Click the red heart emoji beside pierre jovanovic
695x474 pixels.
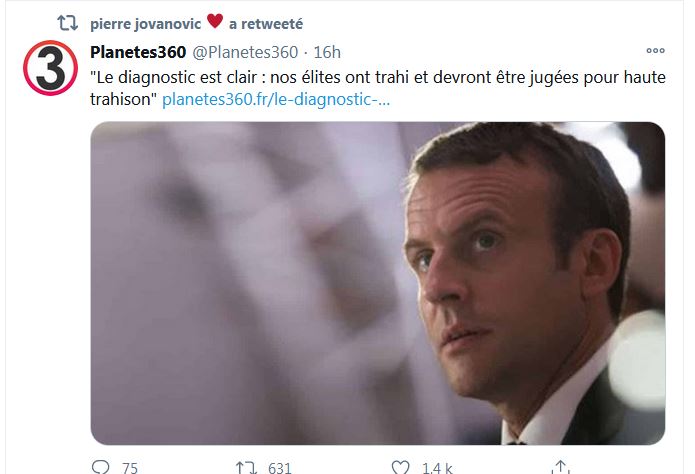214,21
